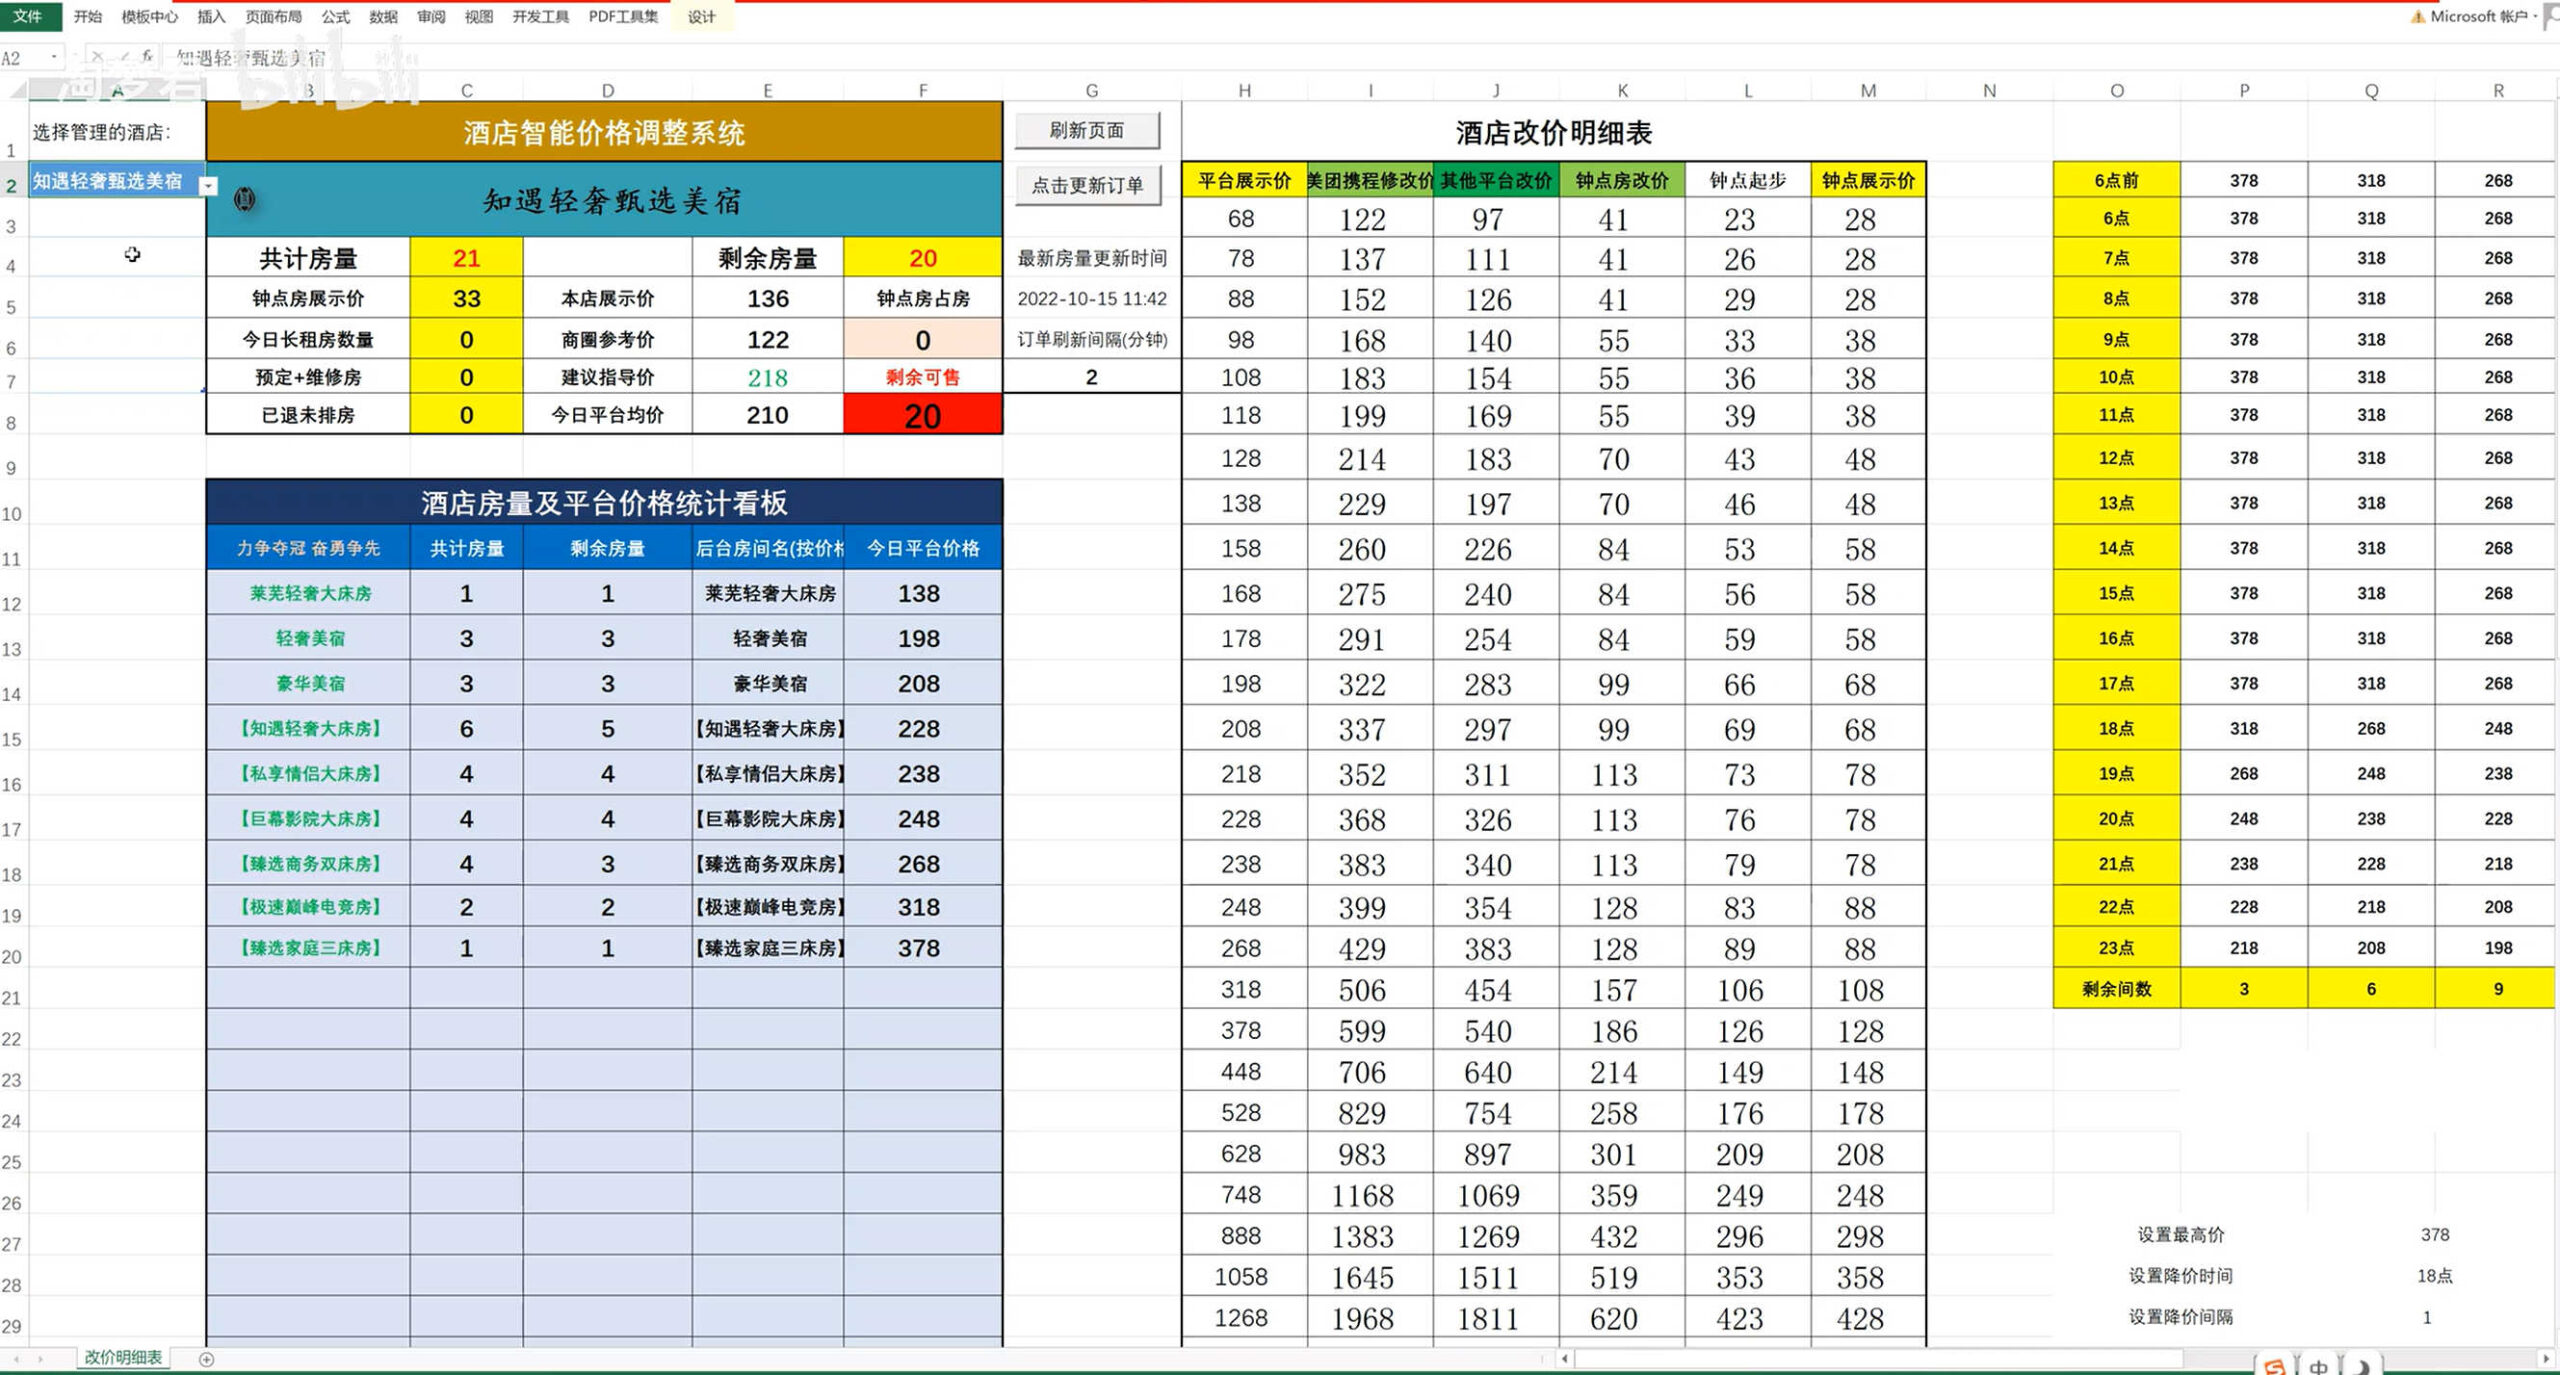
Task: Select column H header
Action: point(1244,90)
